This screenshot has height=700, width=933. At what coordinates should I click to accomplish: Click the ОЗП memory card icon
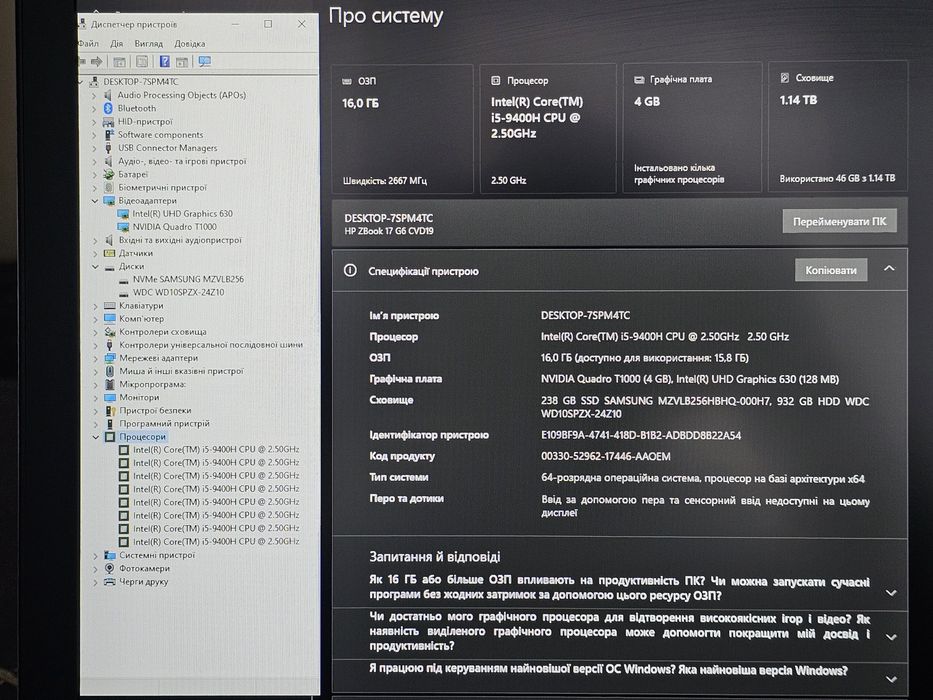tap(347, 81)
